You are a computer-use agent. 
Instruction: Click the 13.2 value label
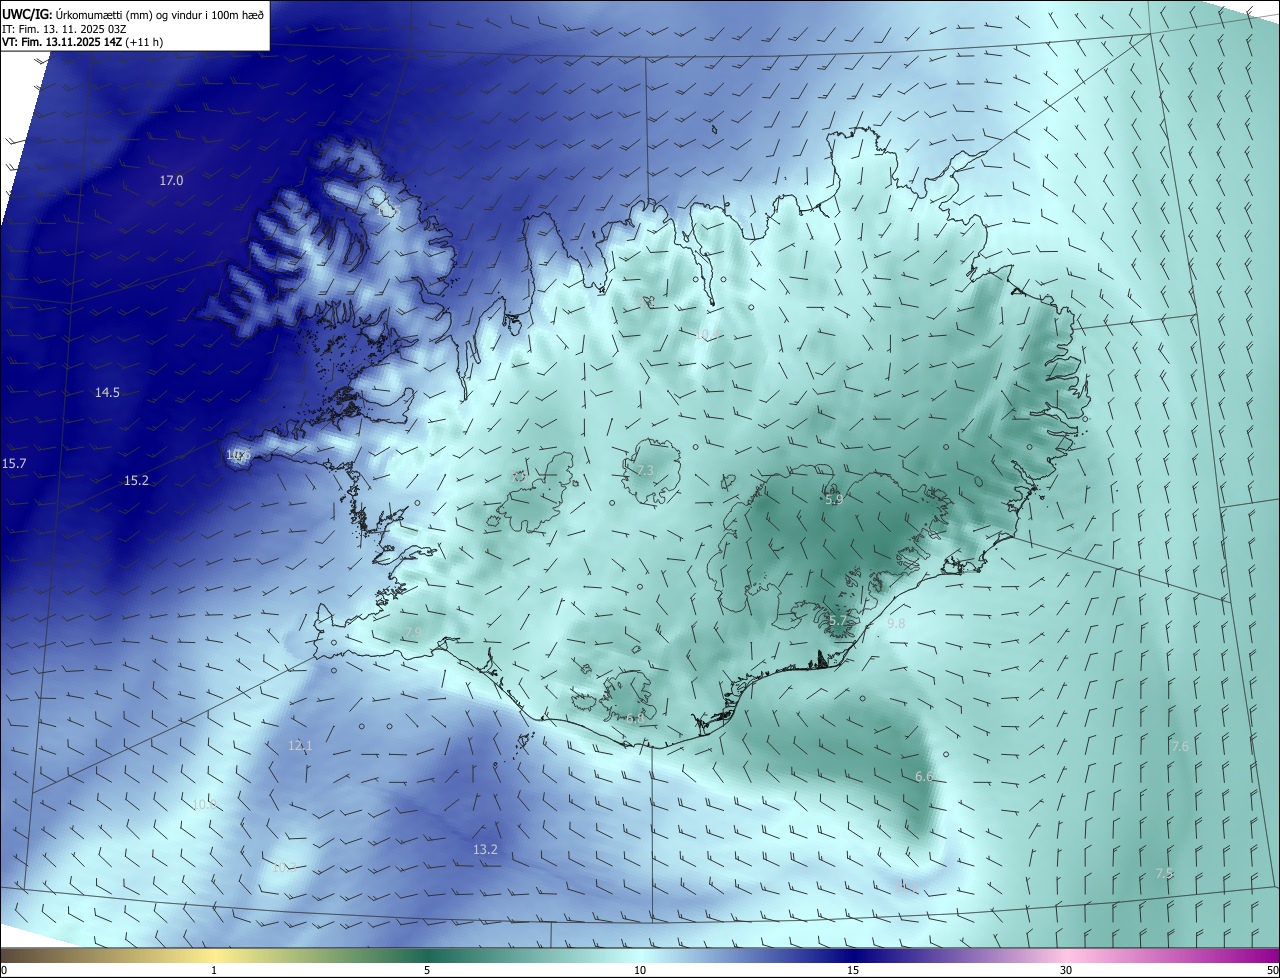485,849
